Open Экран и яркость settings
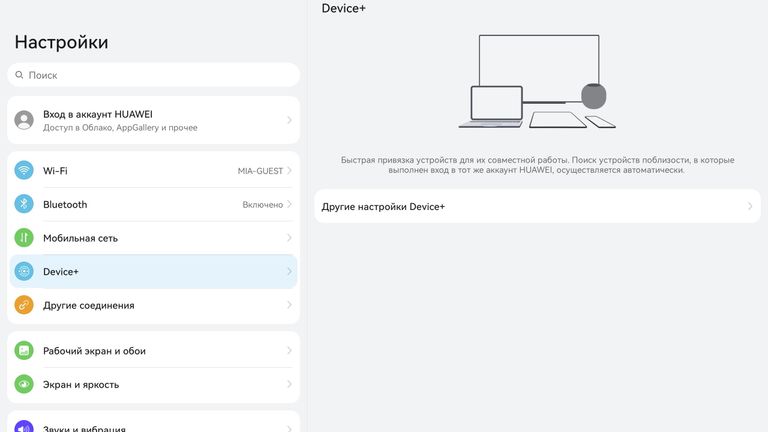 [153, 384]
